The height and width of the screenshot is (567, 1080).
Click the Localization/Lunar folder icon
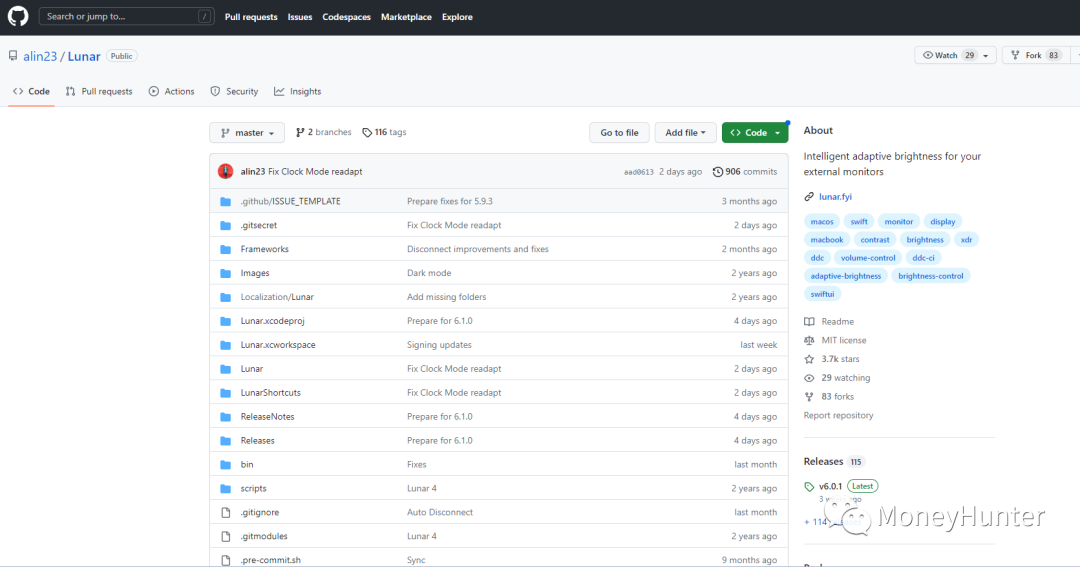pyautogui.click(x=225, y=297)
